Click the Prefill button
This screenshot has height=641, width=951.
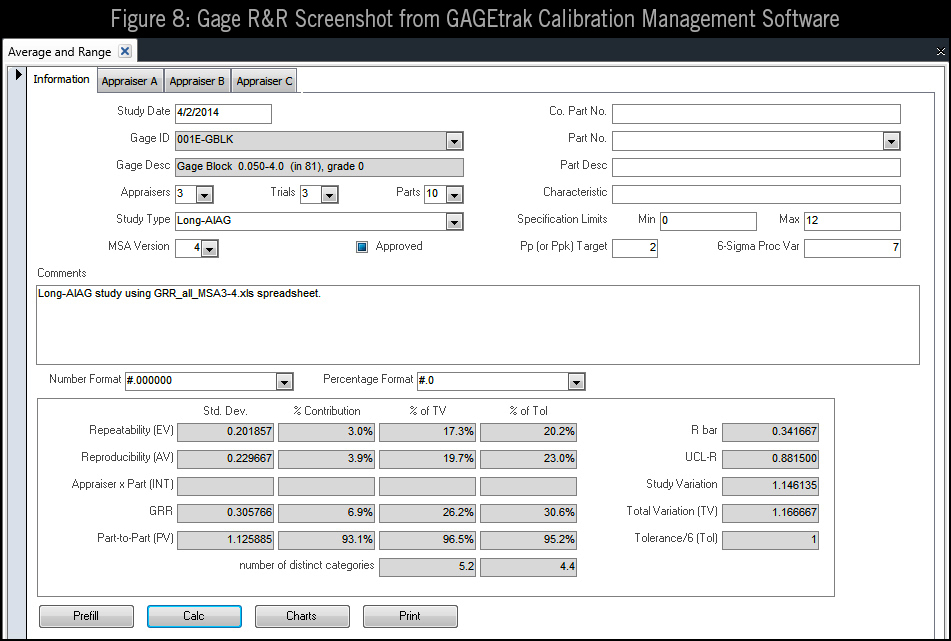[86, 616]
